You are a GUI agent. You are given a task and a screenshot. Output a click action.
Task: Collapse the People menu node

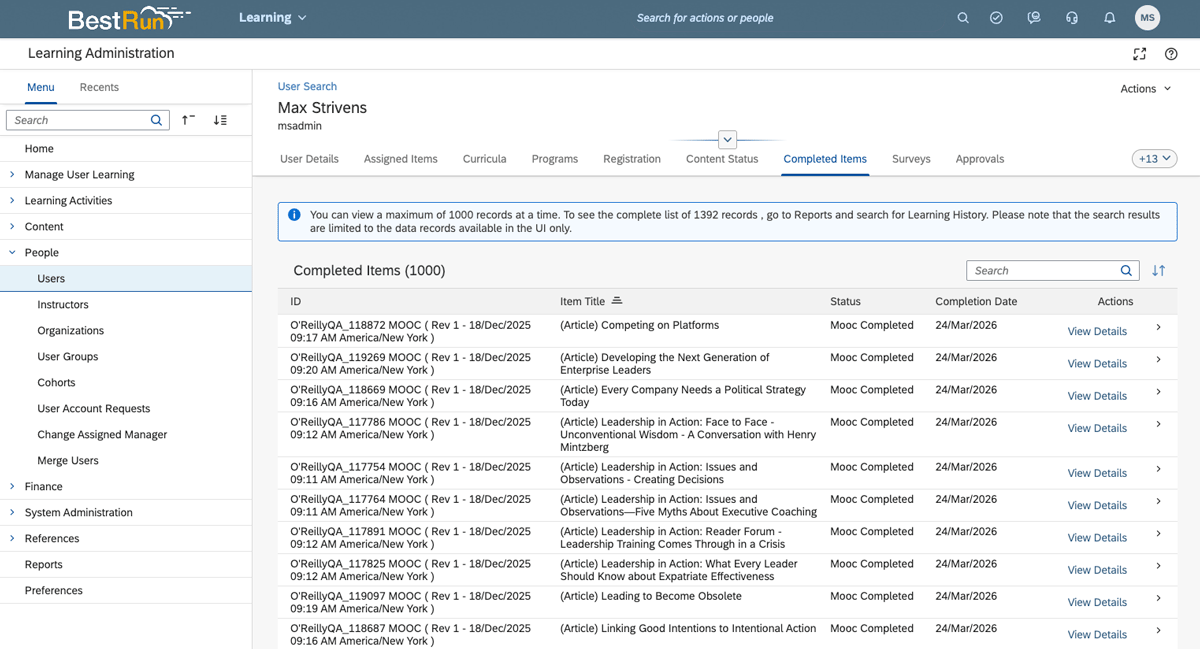12,252
